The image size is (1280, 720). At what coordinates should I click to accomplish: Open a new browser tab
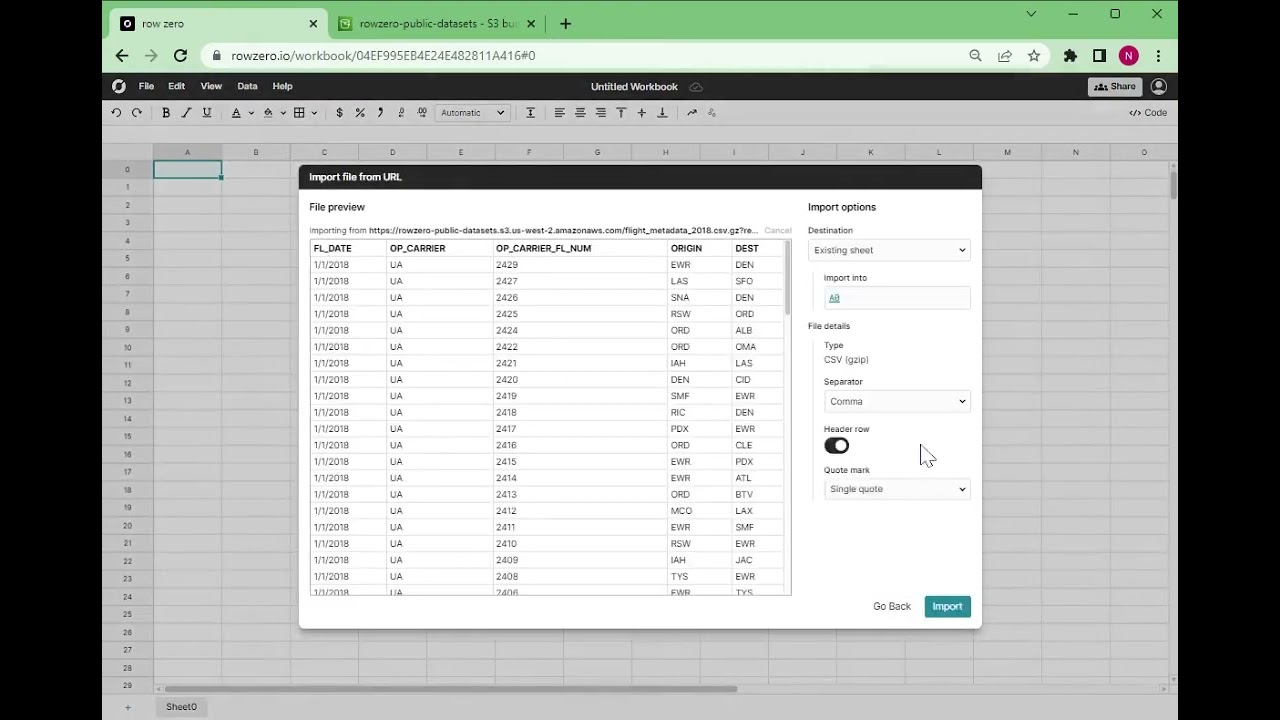pos(565,24)
